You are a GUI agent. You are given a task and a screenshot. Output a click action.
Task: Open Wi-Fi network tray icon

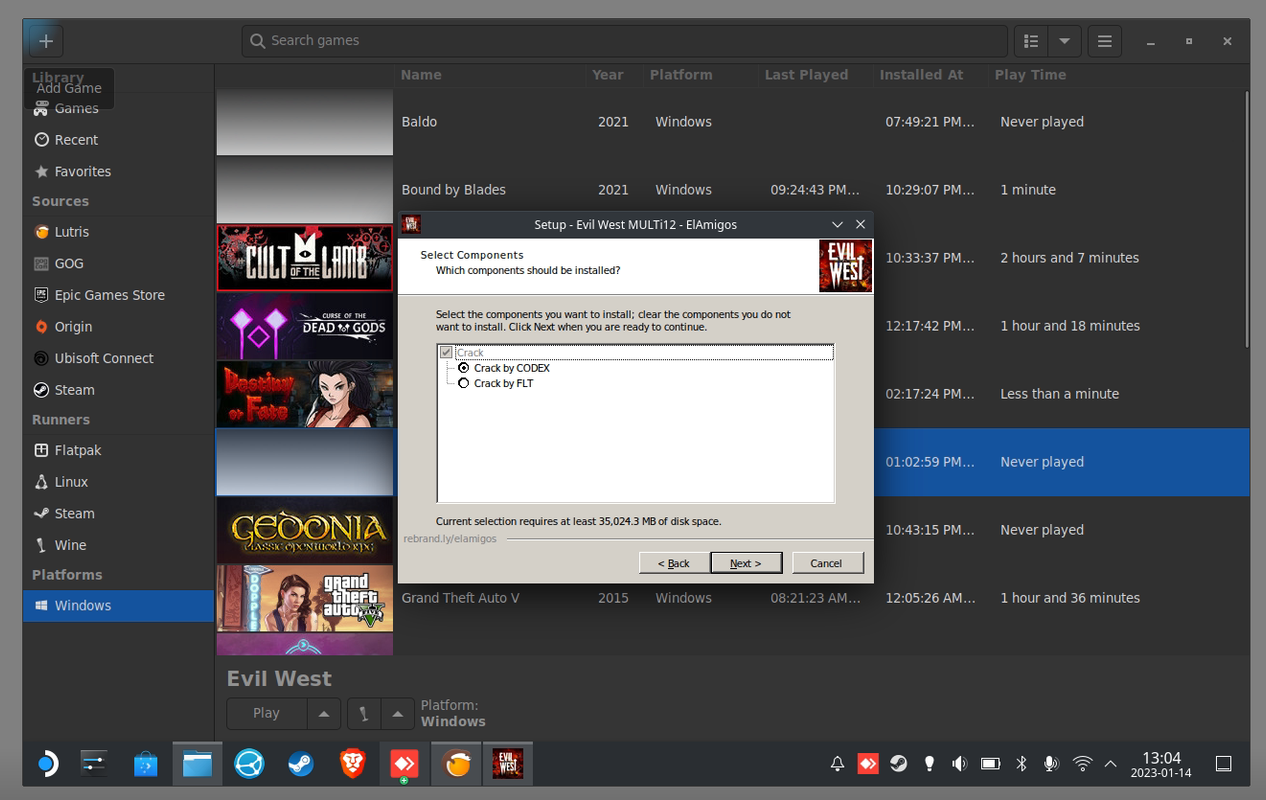[1082, 764]
